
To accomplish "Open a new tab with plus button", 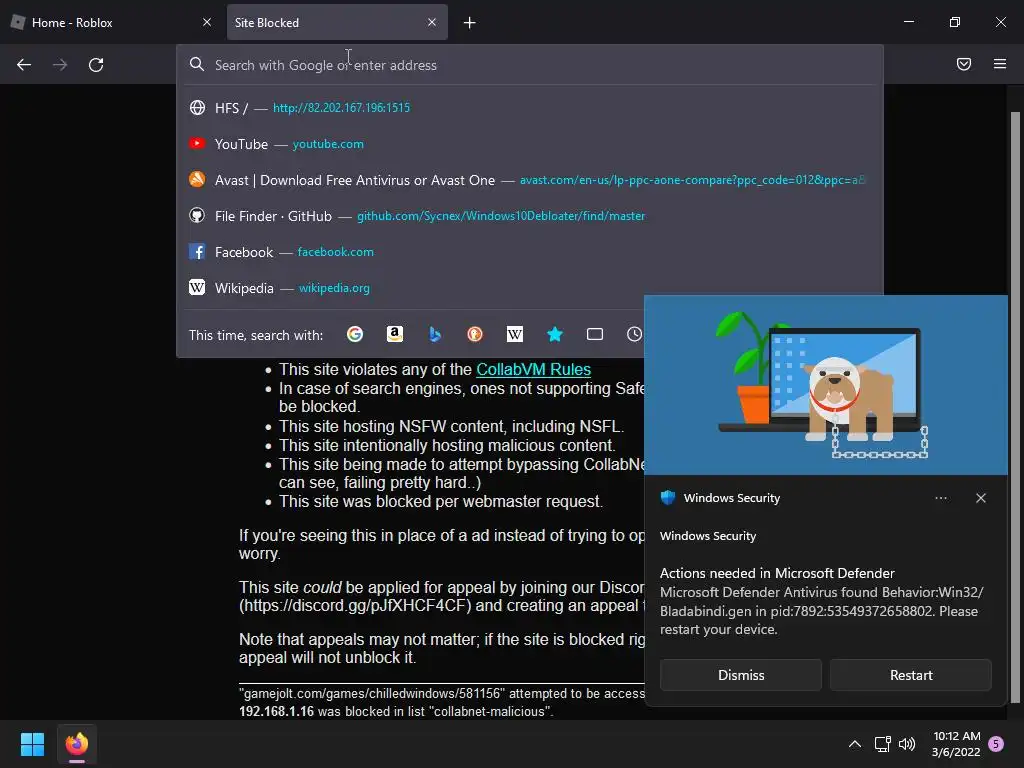I will 470,23.
